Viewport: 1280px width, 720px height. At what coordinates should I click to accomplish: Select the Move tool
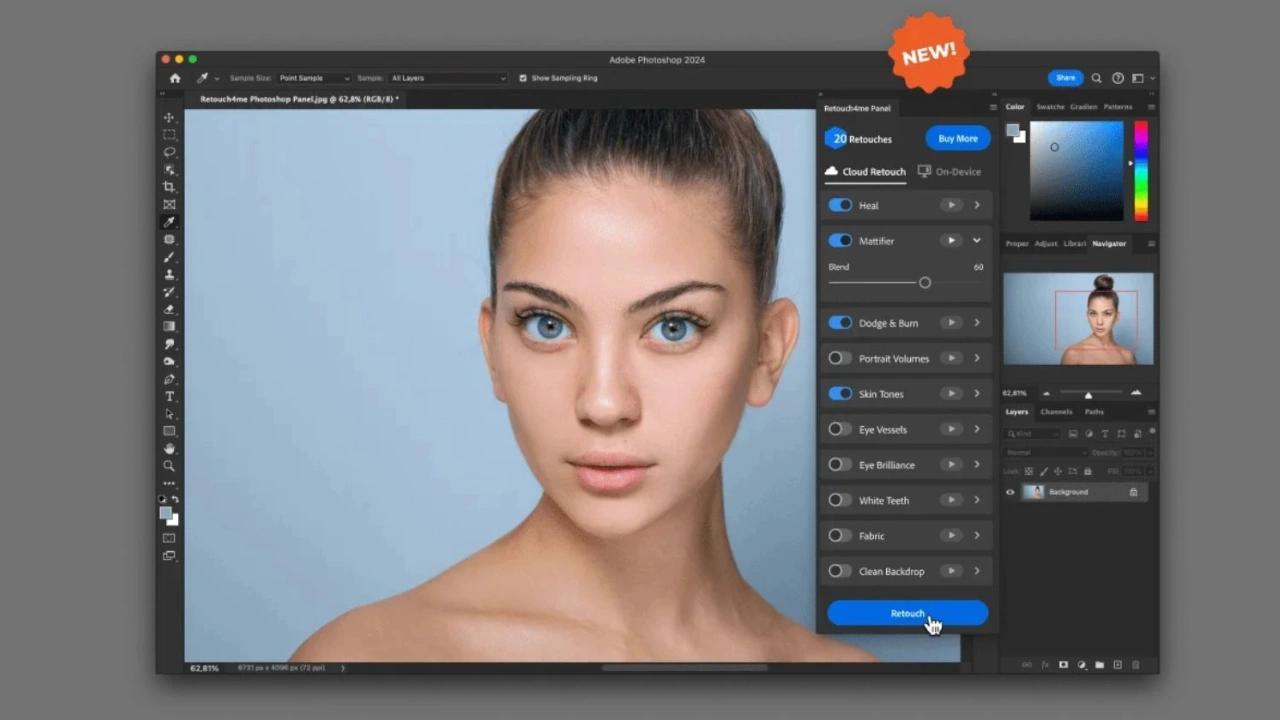[169, 117]
